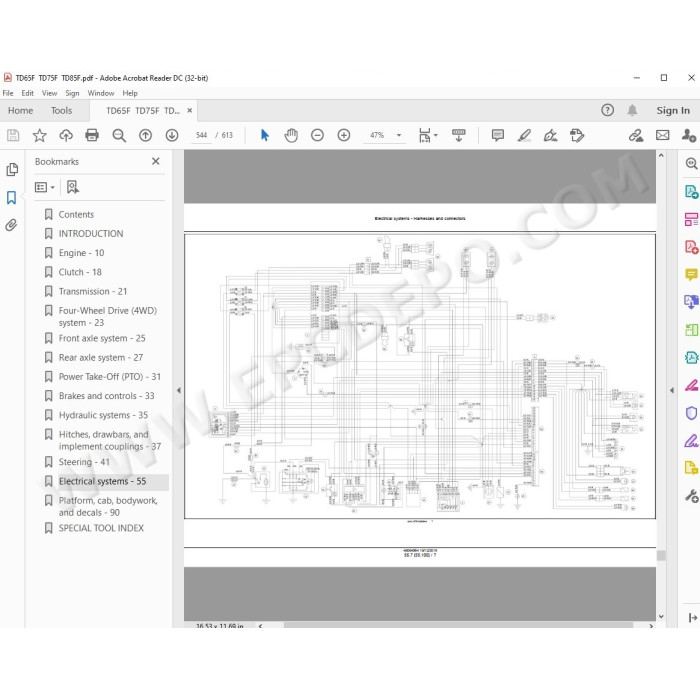The height and width of the screenshot is (700, 700).
Task: Click vertical scrollbar down arrow
Action: pos(661,617)
